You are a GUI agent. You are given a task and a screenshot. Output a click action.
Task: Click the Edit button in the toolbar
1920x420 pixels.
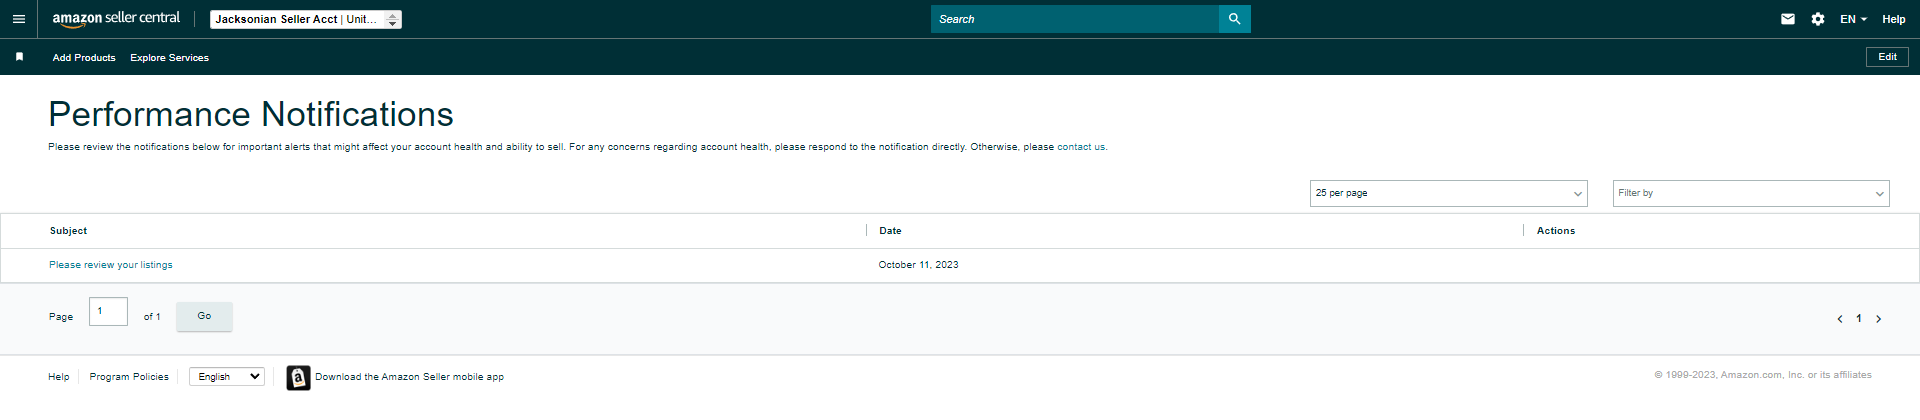pyautogui.click(x=1887, y=57)
